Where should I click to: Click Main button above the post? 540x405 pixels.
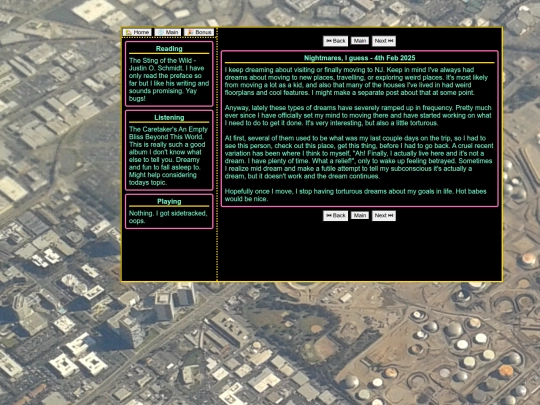(360, 41)
